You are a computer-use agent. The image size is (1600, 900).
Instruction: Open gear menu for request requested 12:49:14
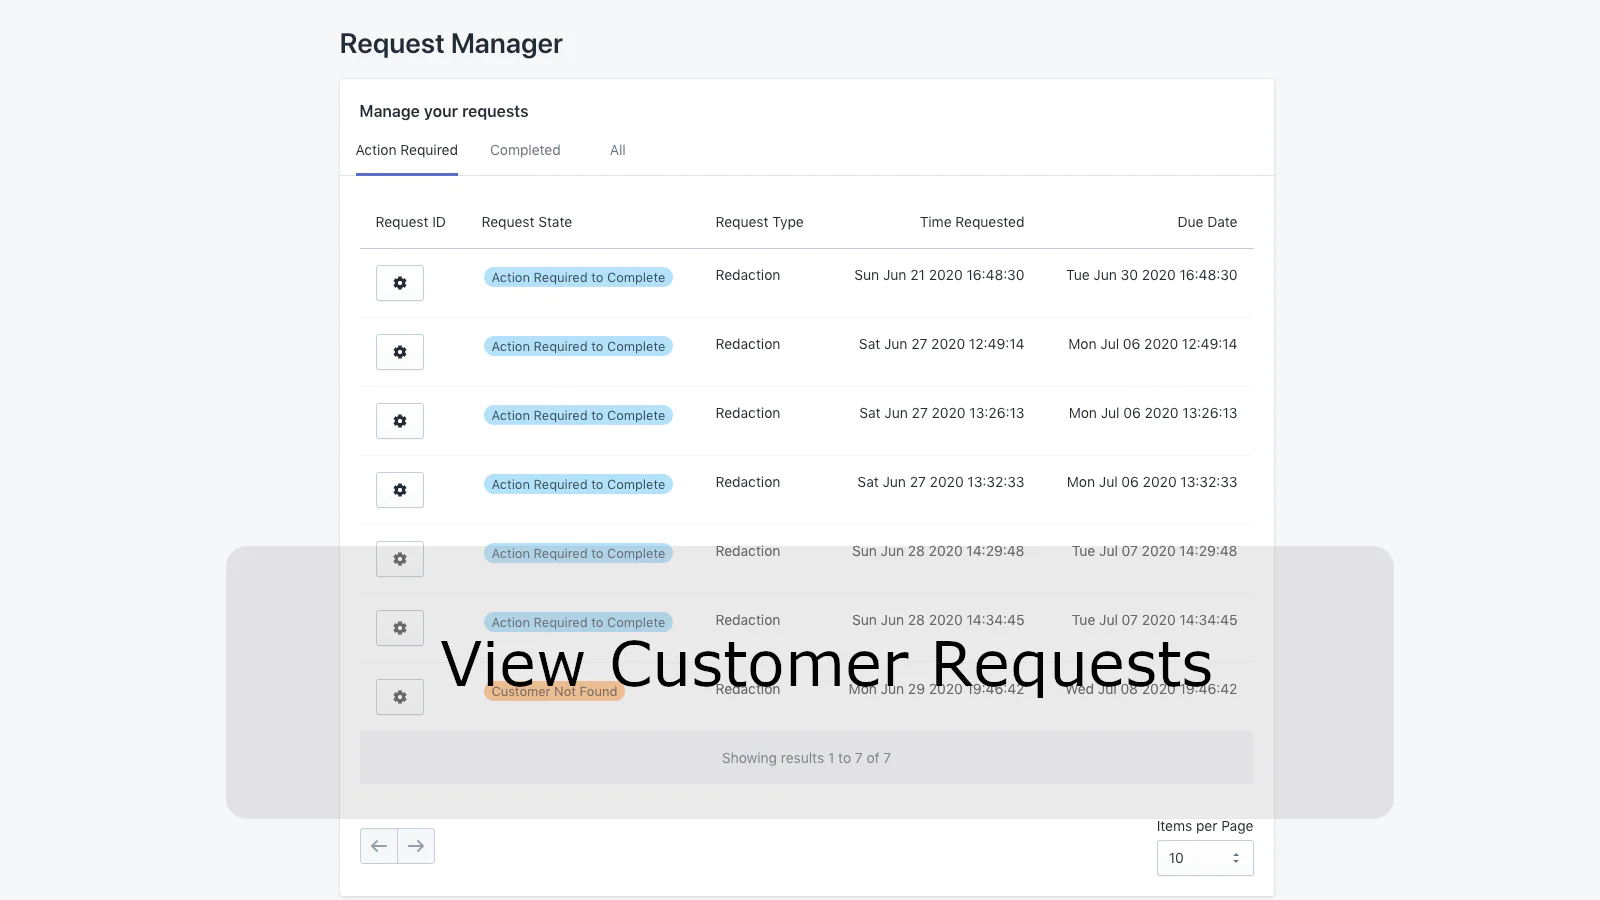pyautogui.click(x=400, y=352)
